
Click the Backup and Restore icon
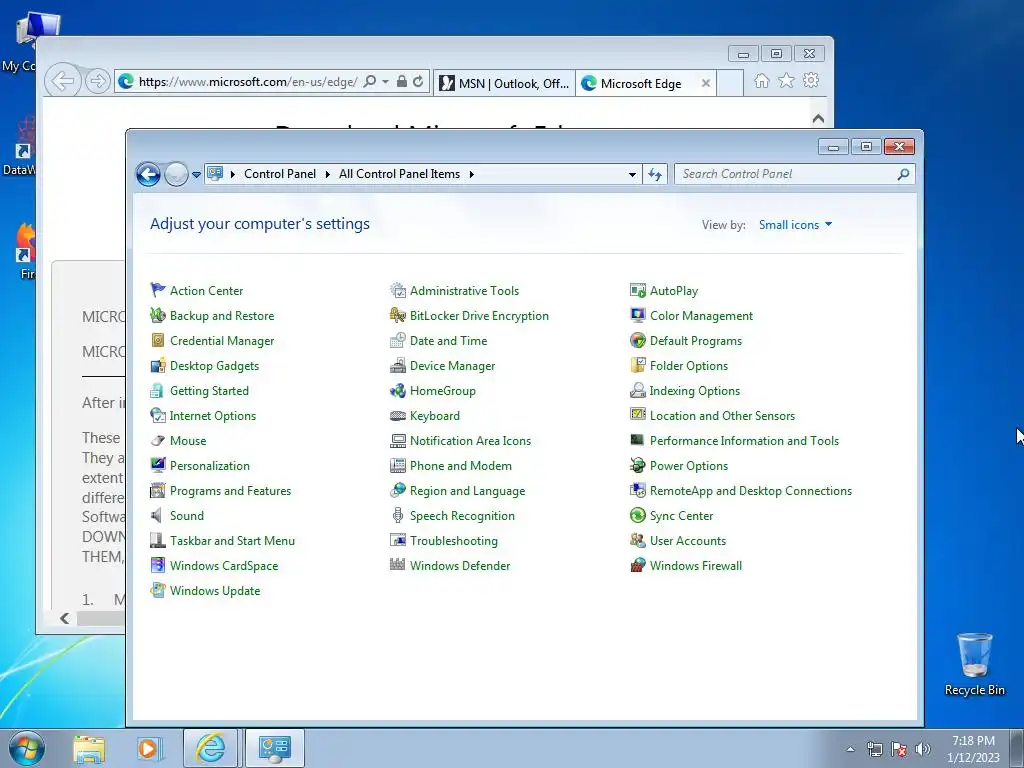[157, 315]
